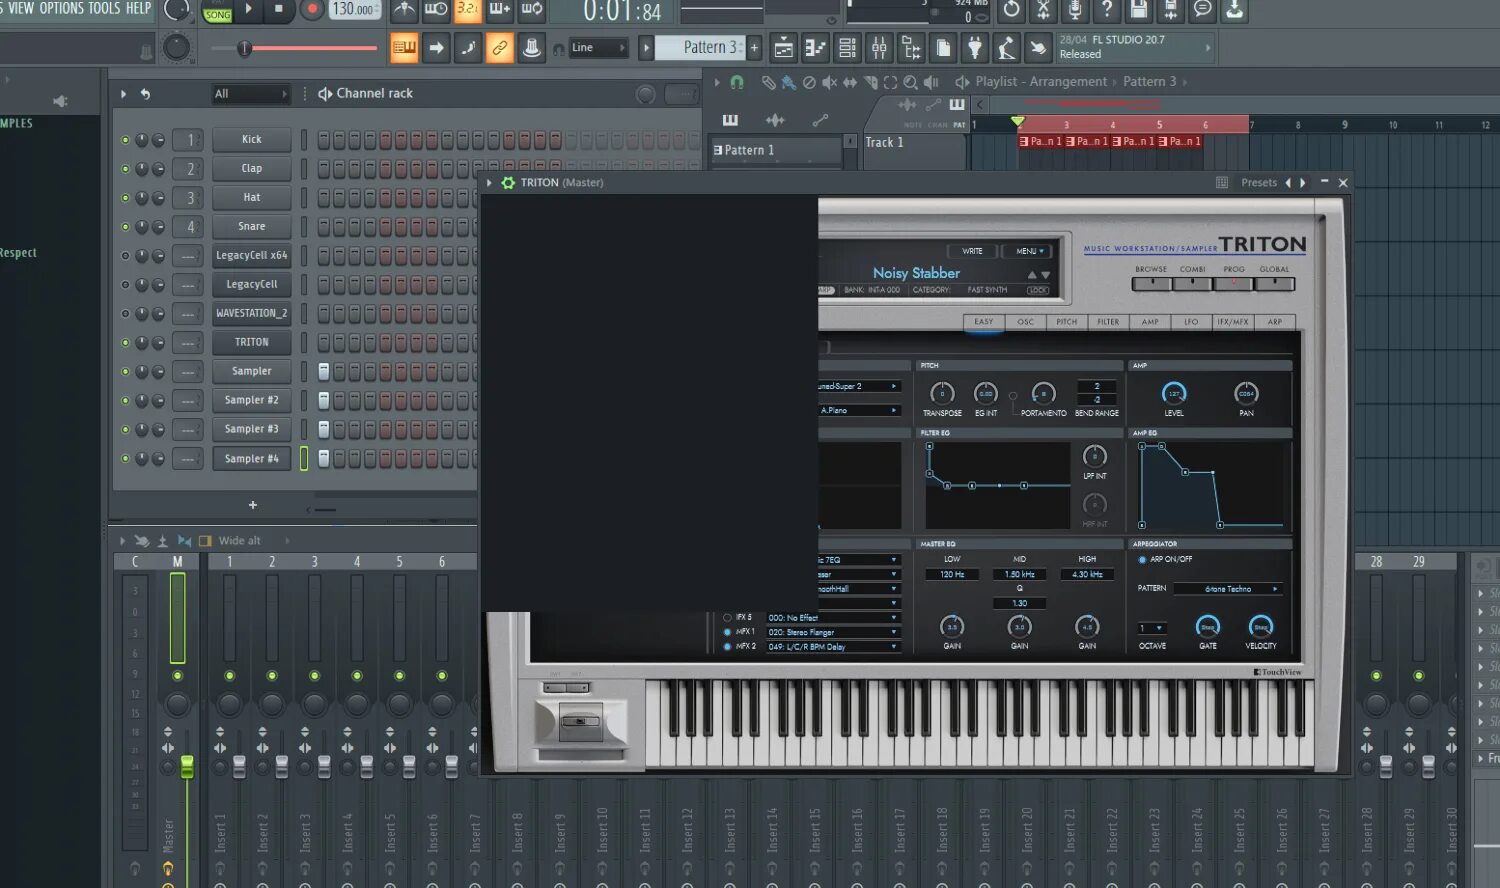Open the Line snap dropdown
This screenshot has height=888, width=1500.
(x=599, y=48)
